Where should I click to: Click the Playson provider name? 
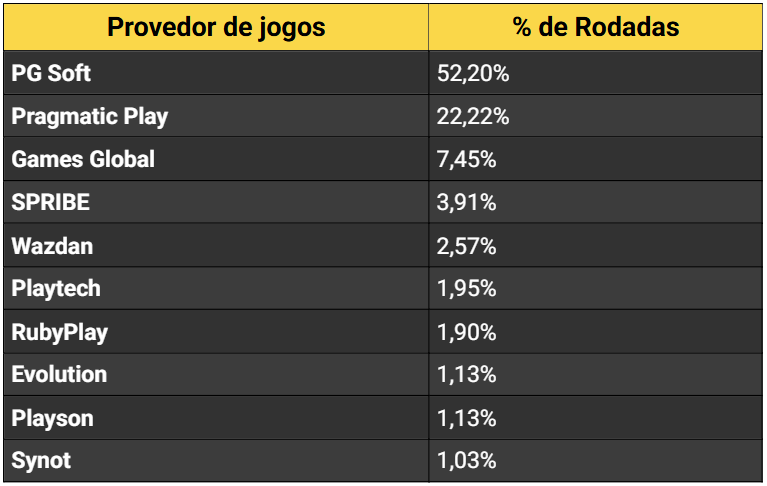point(52,418)
